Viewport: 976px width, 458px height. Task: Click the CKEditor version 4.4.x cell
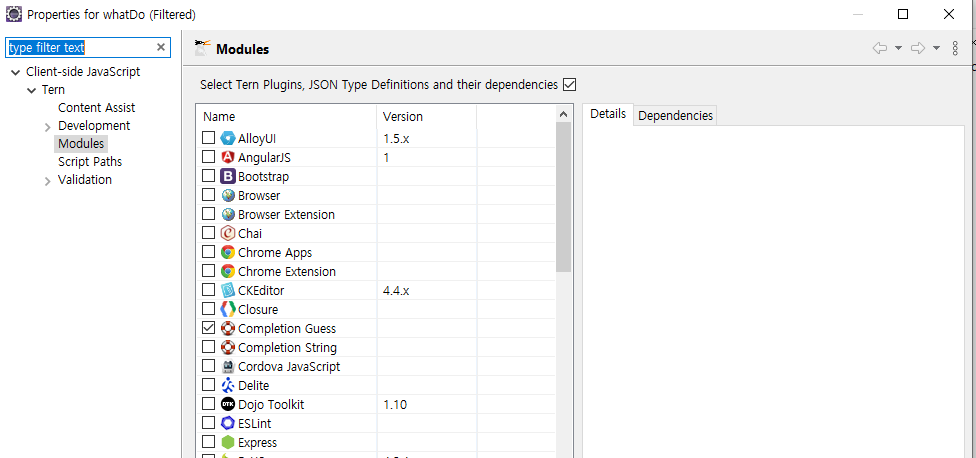point(427,291)
